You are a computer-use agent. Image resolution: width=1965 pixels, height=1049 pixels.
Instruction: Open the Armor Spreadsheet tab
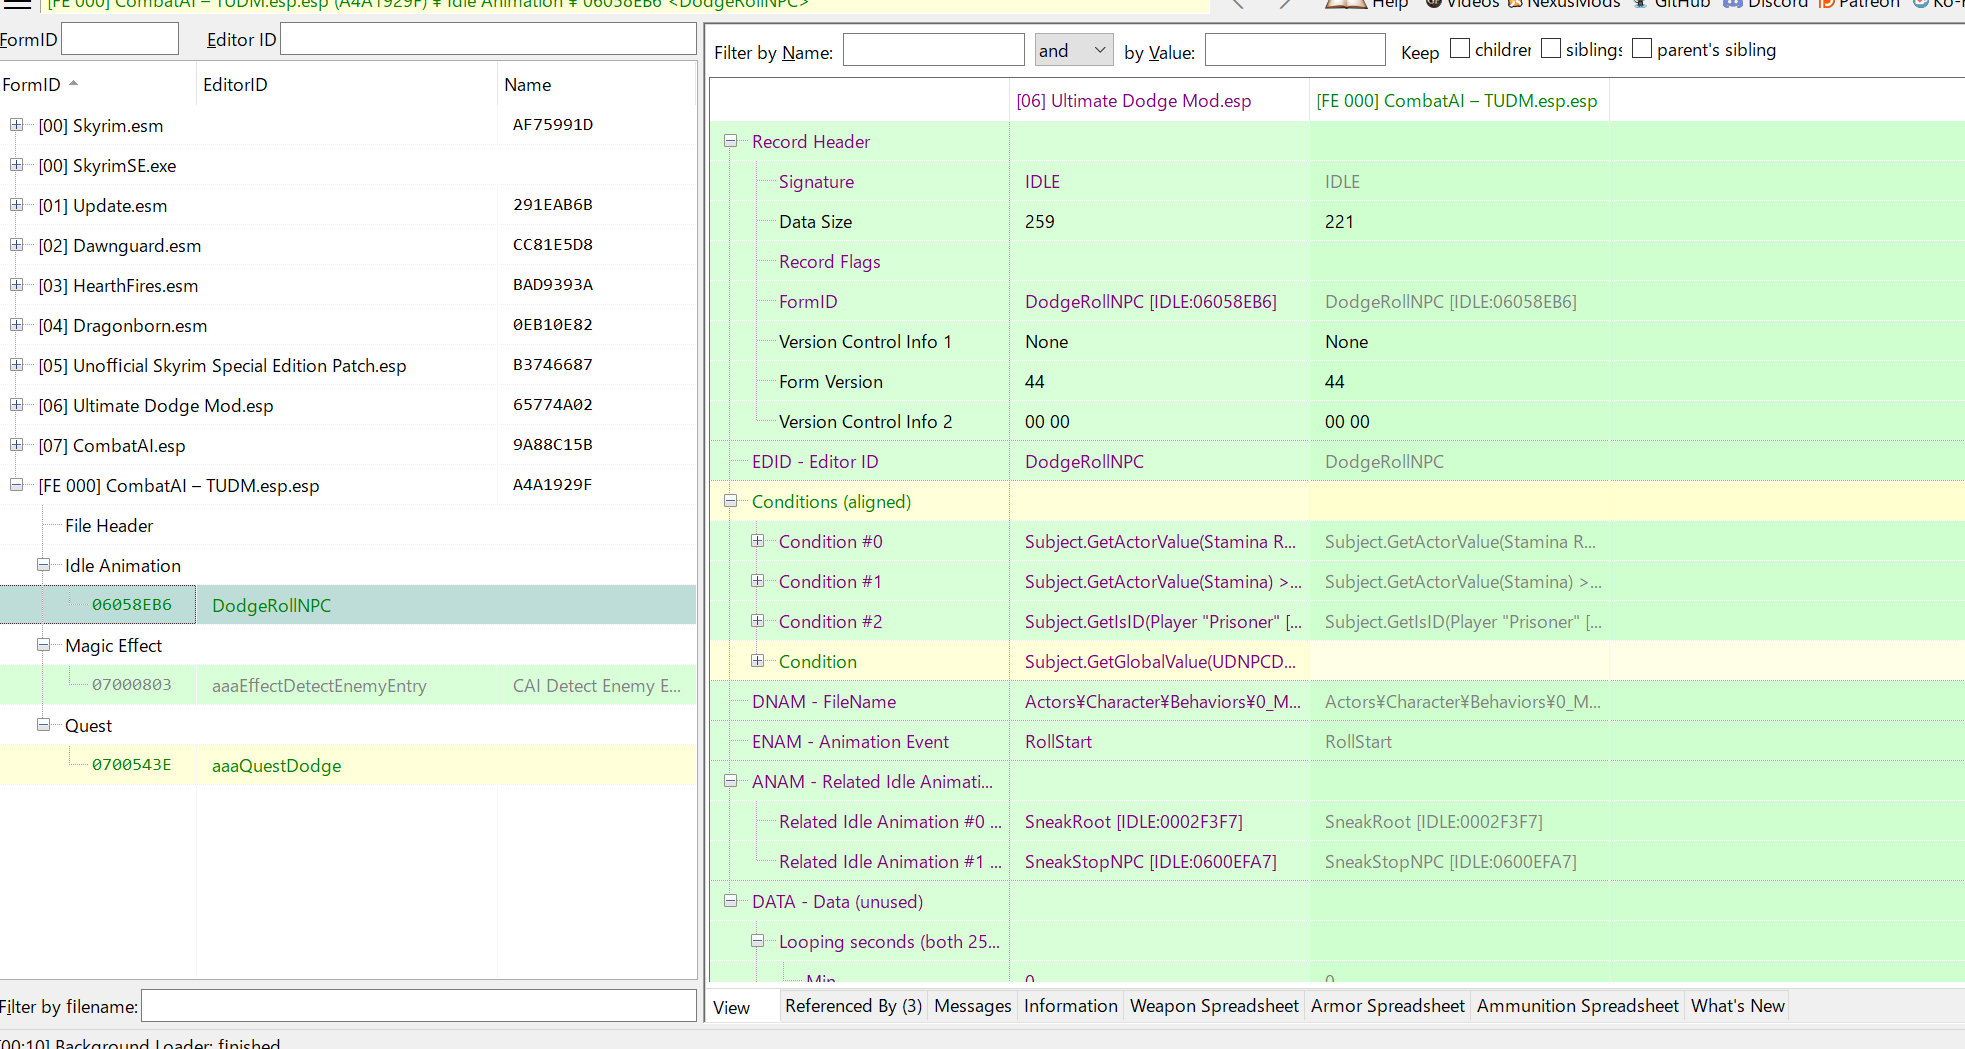pos(1387,1006)
